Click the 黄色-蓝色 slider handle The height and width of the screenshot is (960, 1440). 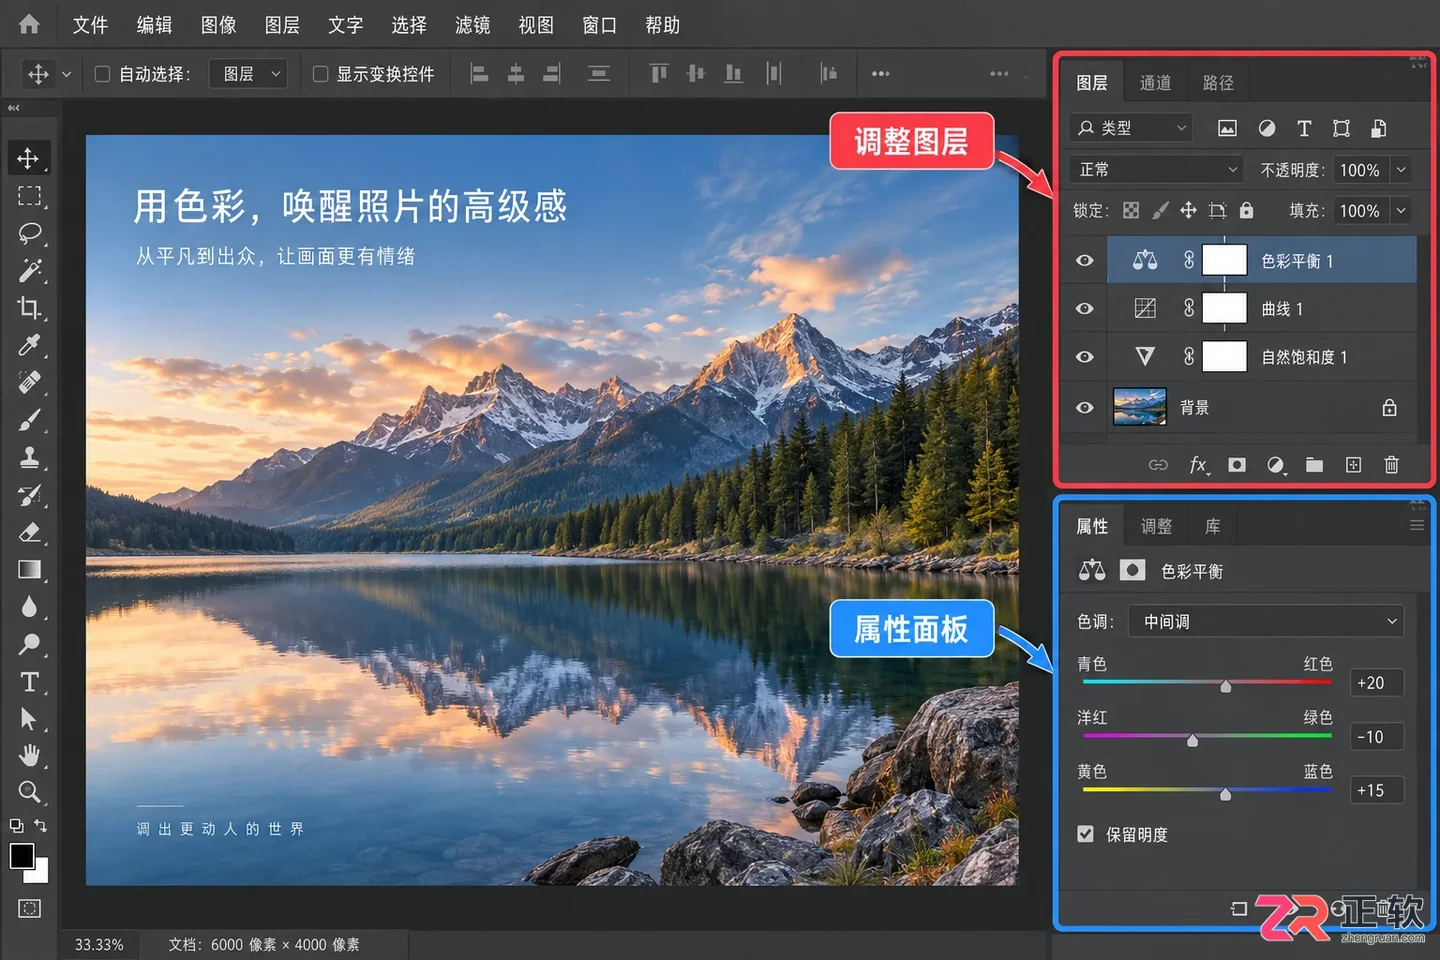tap(1226, 794)
